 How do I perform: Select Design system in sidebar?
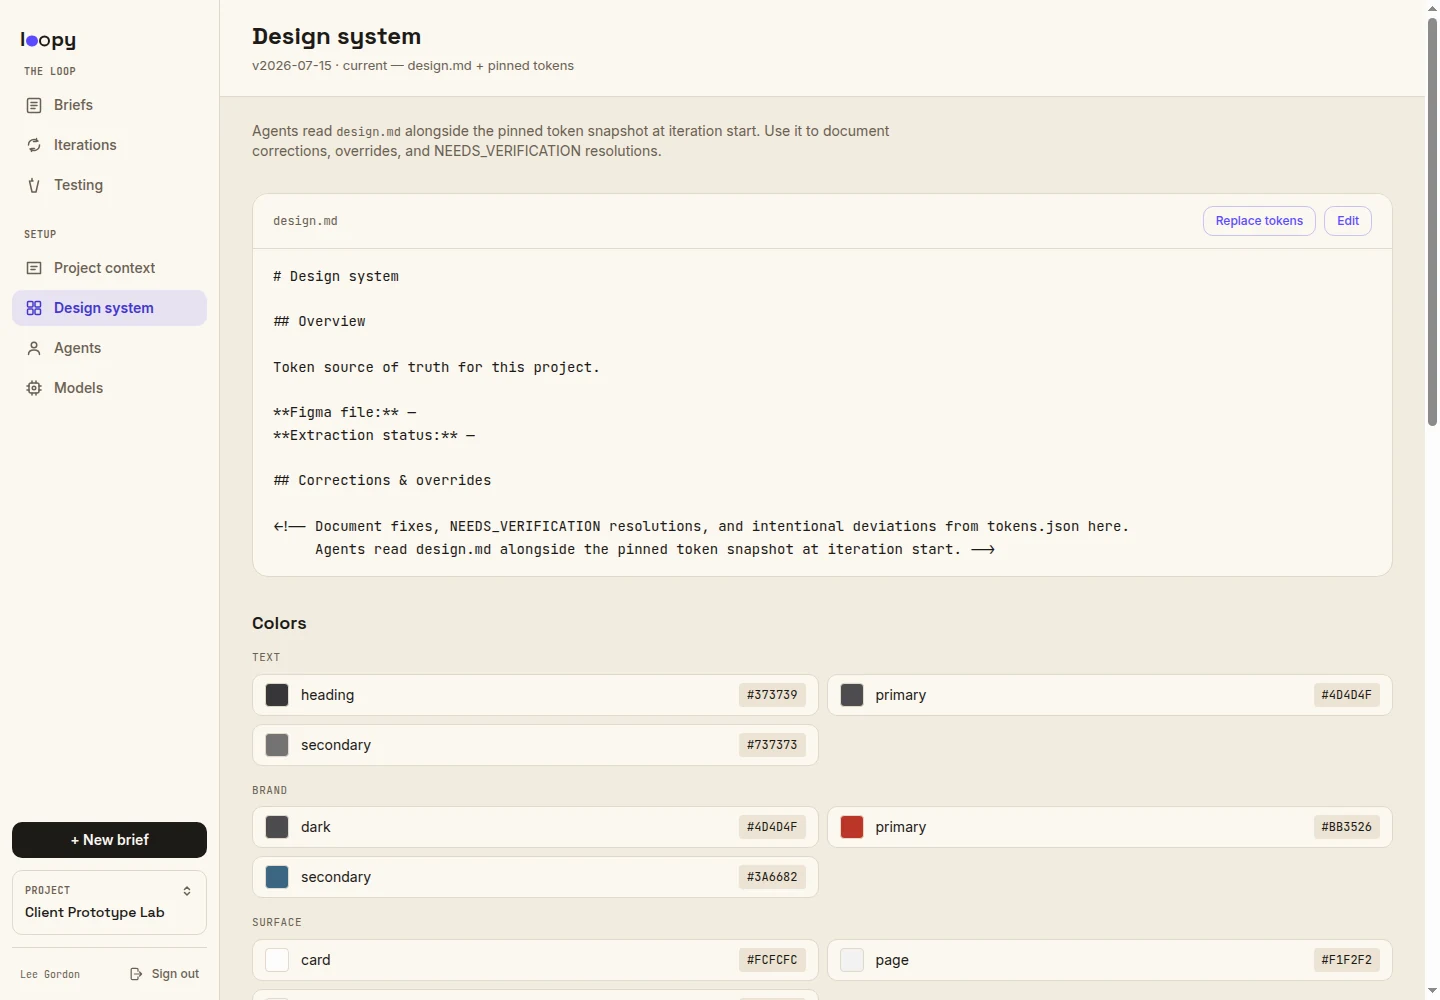click(x=109, y=308)
